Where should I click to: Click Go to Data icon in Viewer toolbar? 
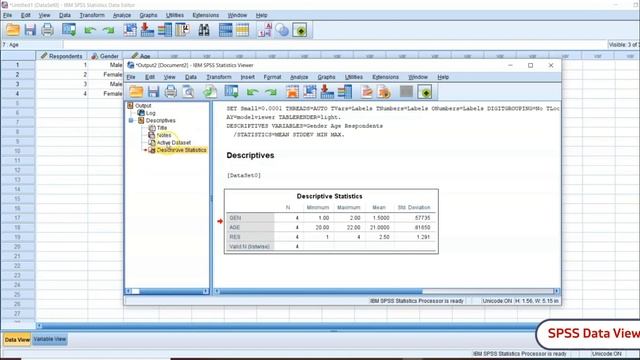click(292, 92)
